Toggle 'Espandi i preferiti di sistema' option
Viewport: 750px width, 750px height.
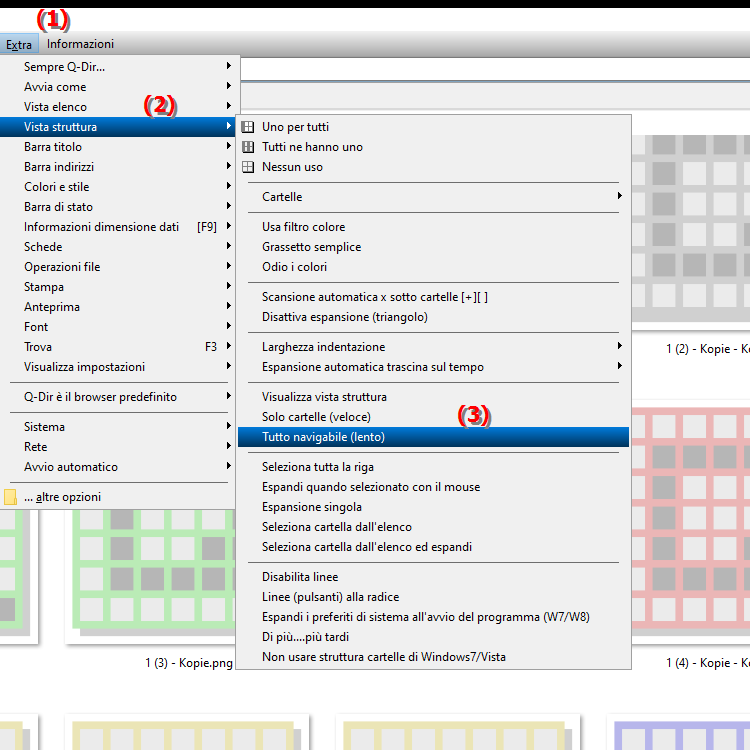tap(433, 617)
